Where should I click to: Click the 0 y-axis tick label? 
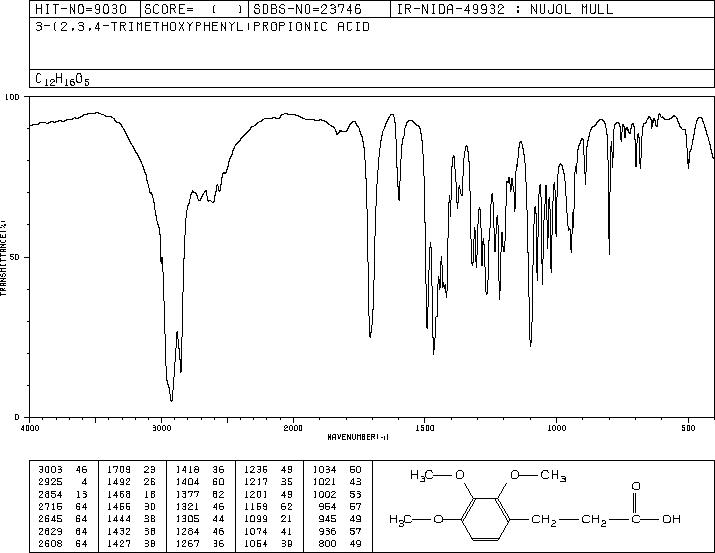[x=17, y=417]
